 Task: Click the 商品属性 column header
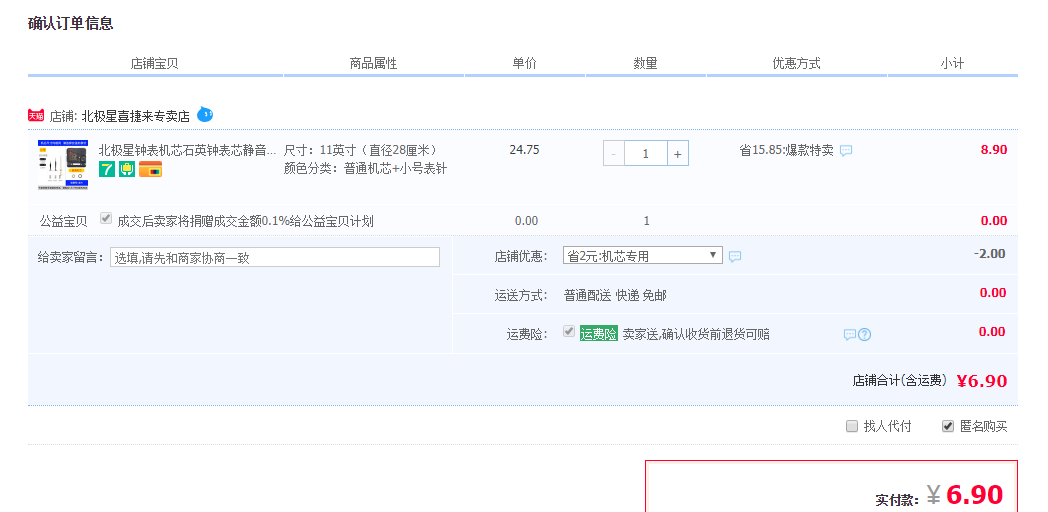click(x=374, y=63)
